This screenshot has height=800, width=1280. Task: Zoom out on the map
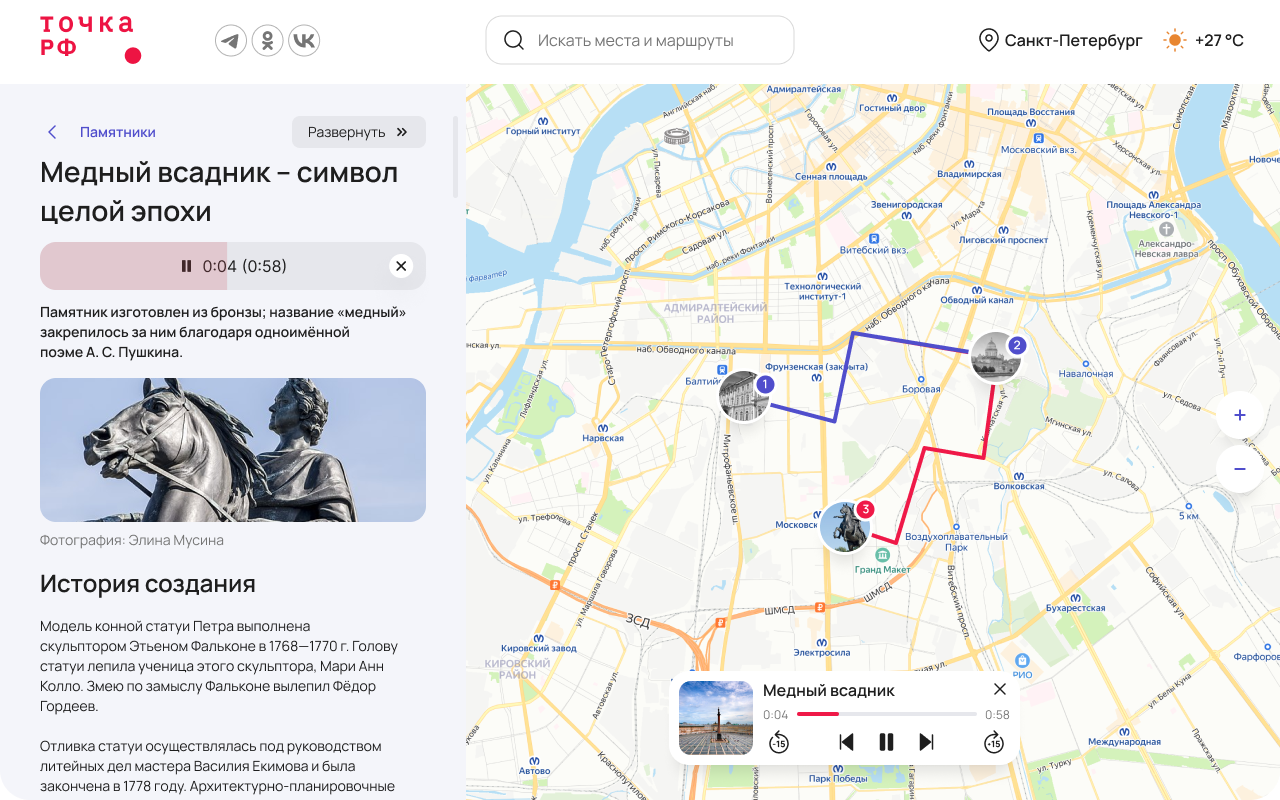(x=1240, y=469)
